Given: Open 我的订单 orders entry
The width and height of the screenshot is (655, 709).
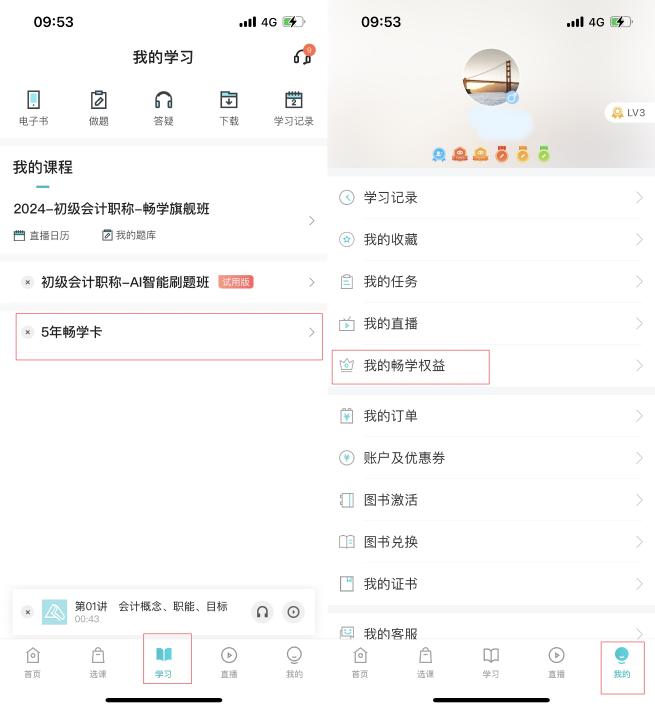Looking at the screenshot, I should pos(491,416).
